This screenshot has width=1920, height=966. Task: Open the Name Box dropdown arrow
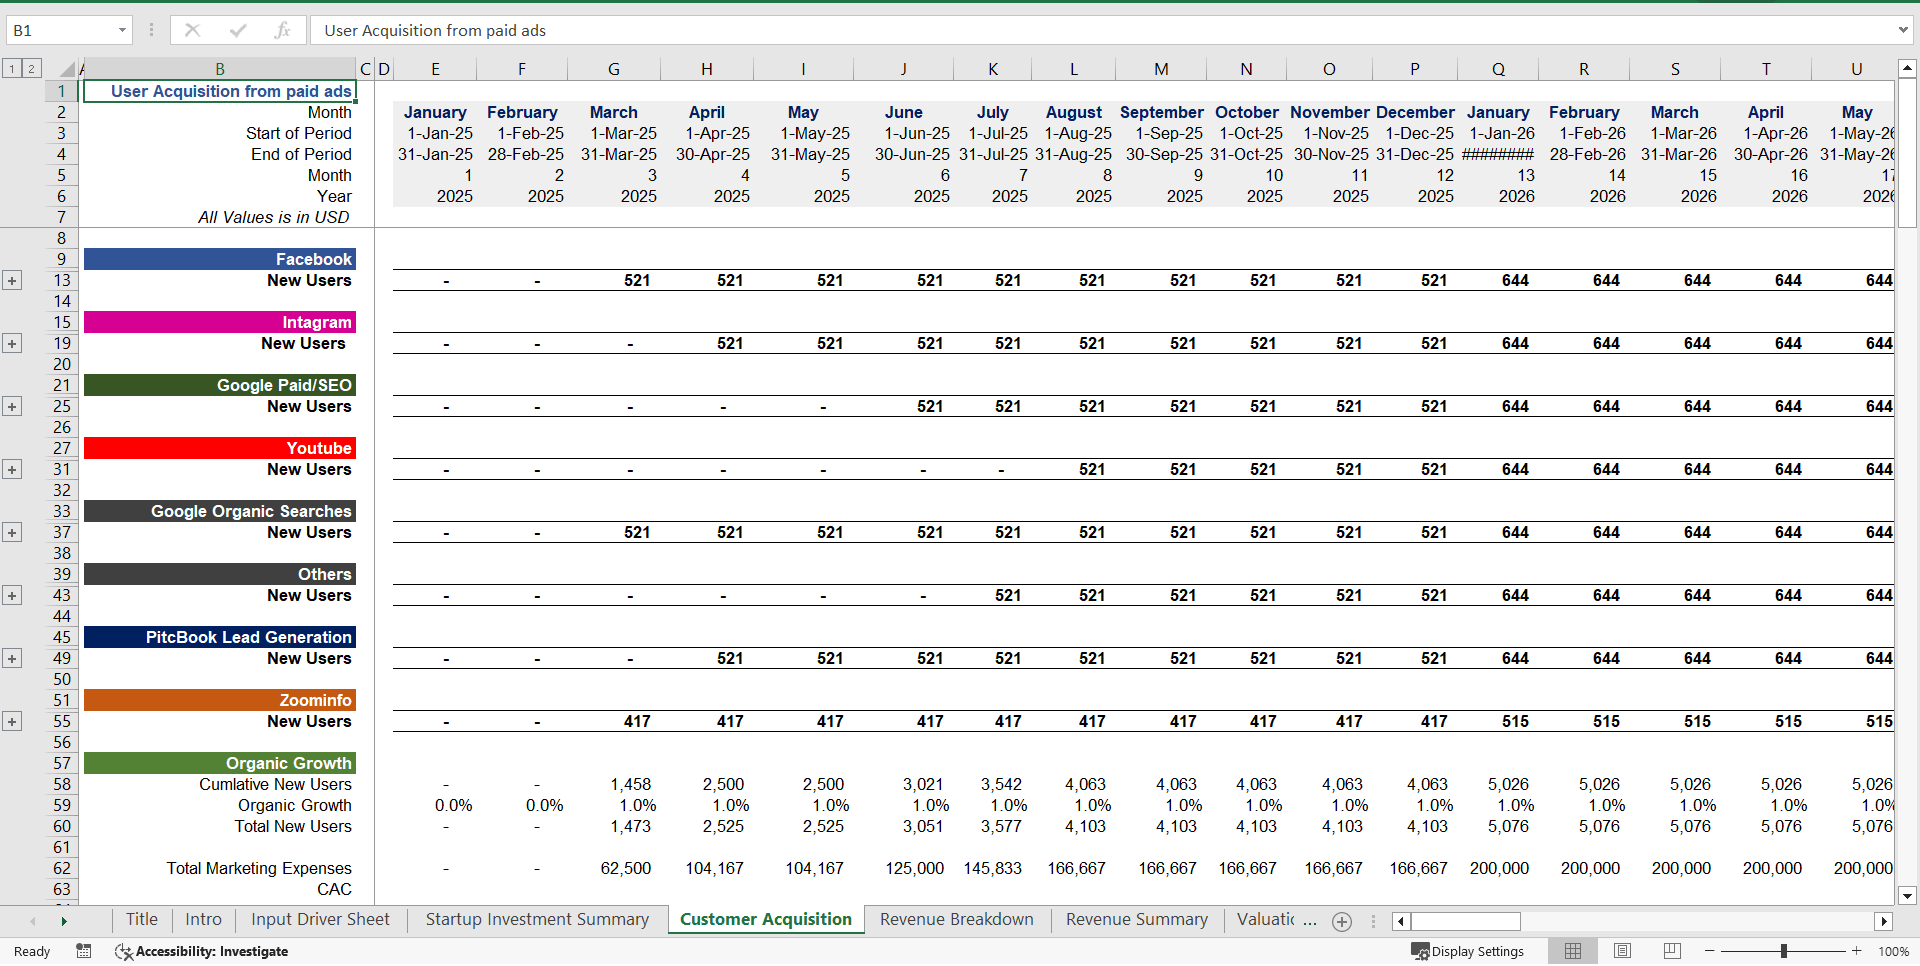tap(122, 30)
